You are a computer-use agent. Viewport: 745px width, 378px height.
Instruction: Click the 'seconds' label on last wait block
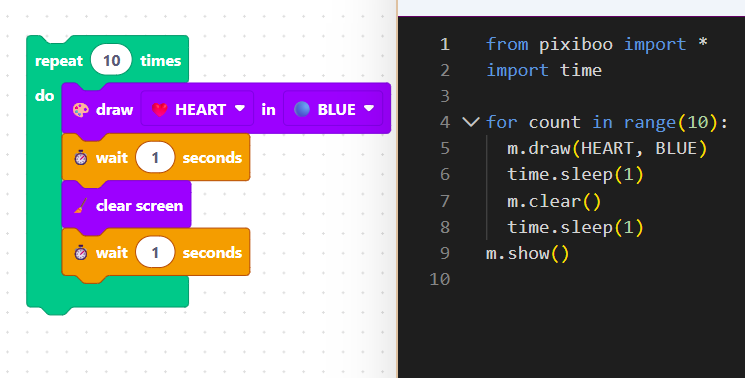point(212,253)
